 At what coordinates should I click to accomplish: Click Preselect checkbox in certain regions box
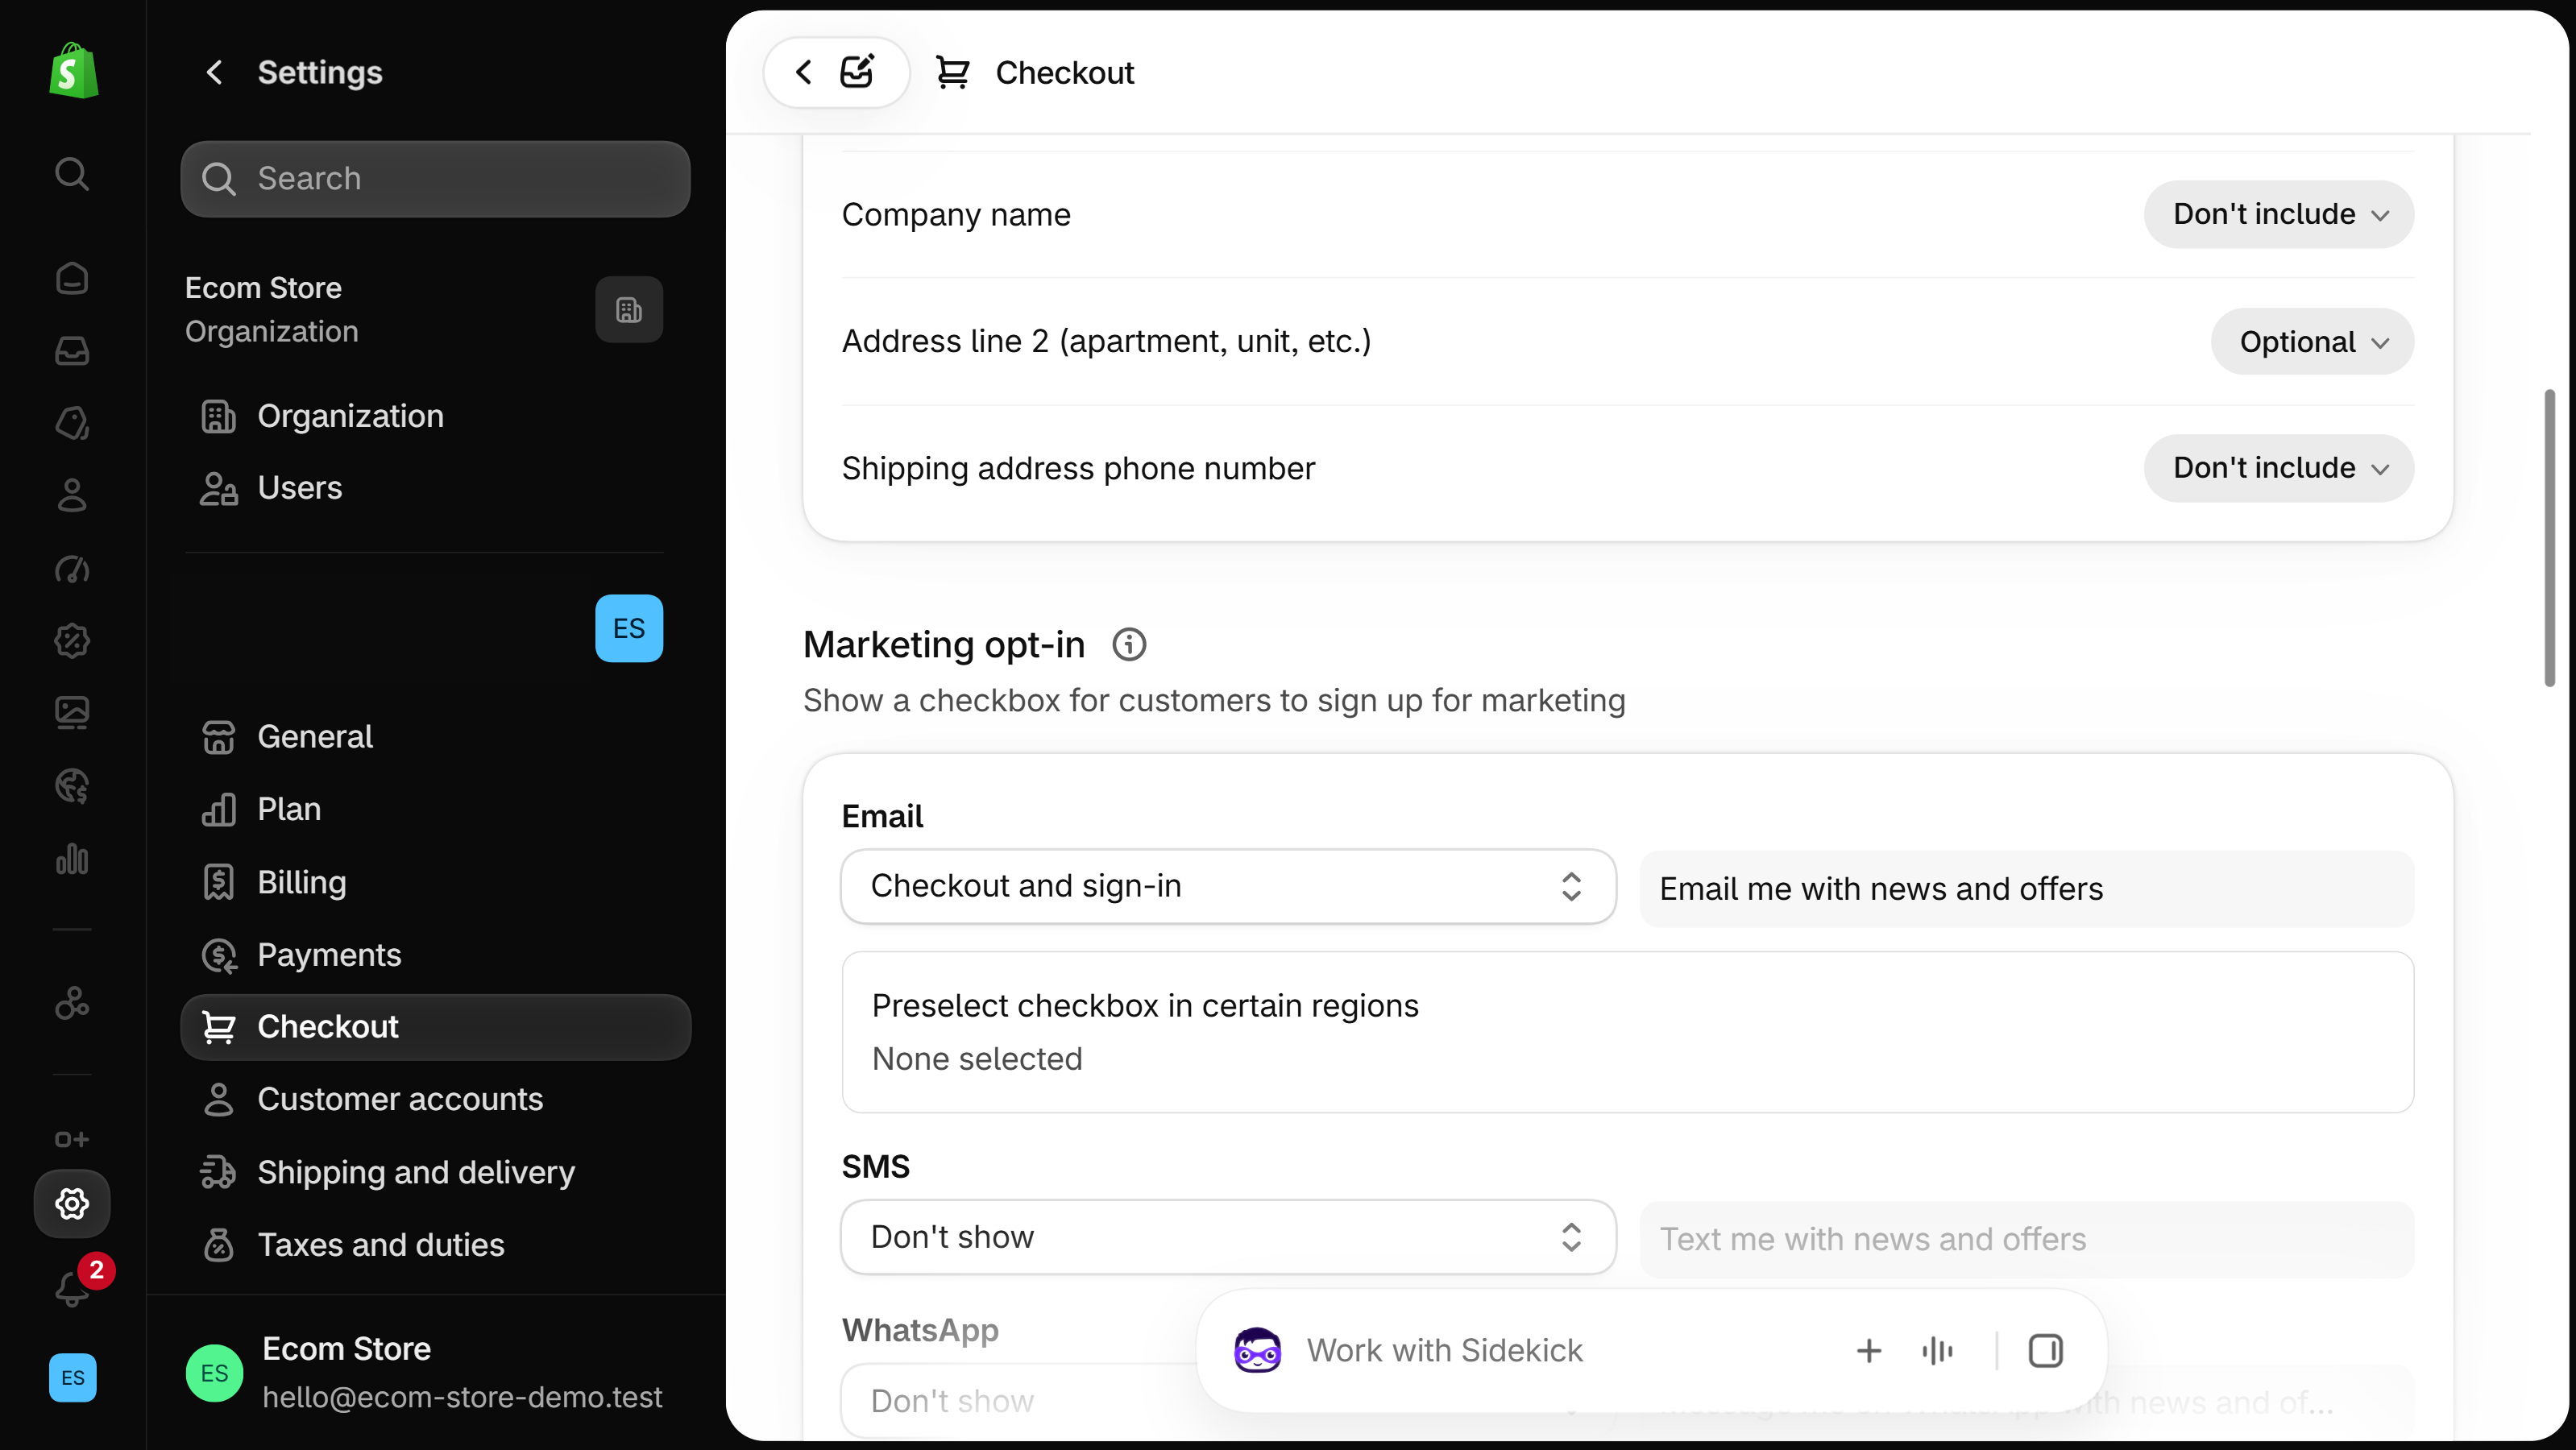coord(1627,1032)
